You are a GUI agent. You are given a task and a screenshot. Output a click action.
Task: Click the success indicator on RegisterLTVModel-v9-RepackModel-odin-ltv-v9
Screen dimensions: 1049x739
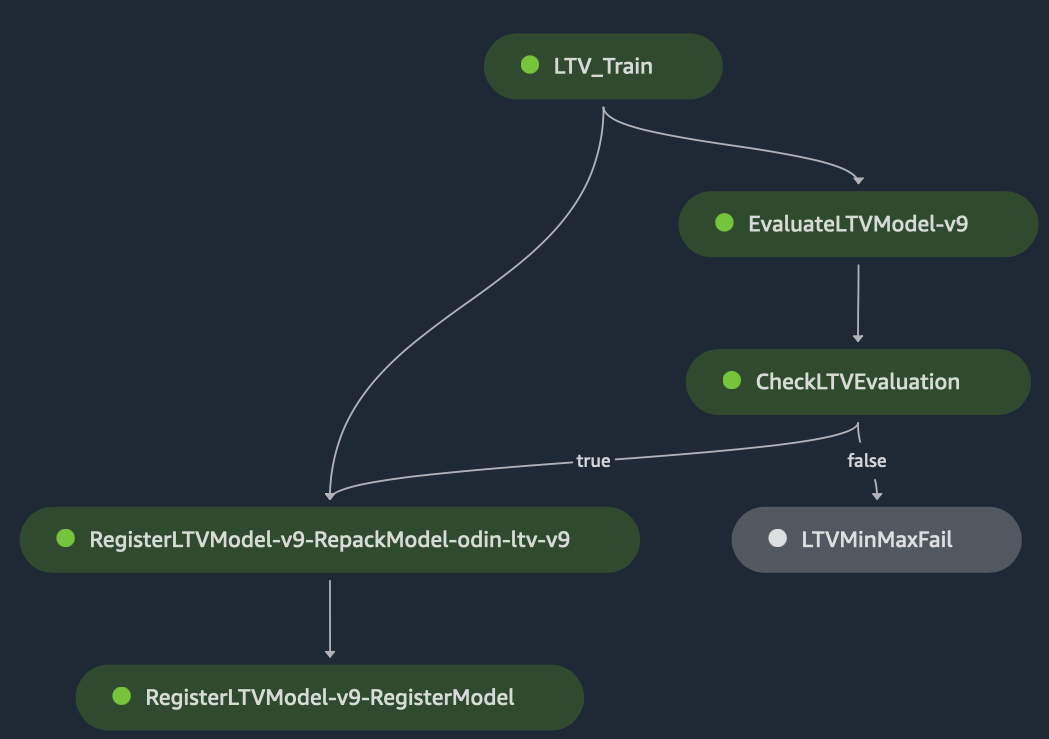point(64,539)
